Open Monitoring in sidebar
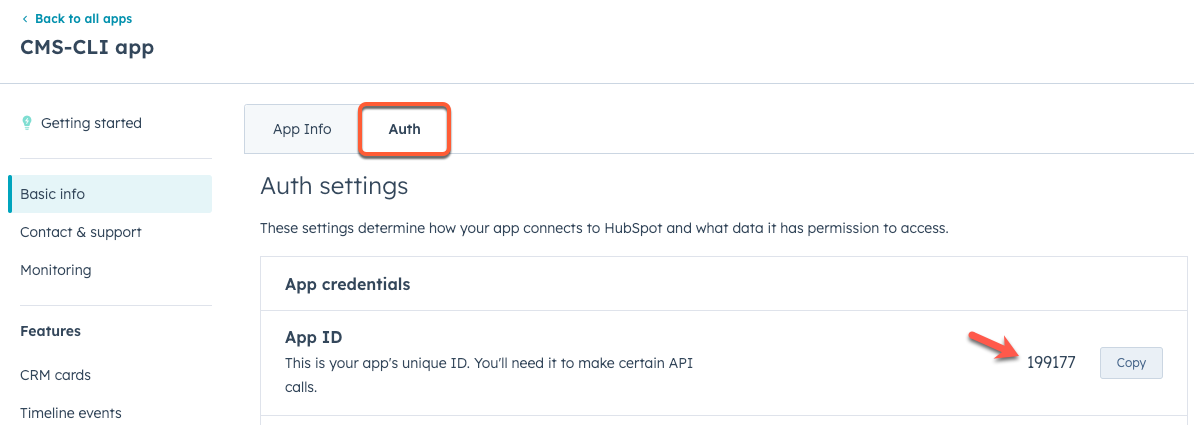The image size is (1194, 425). point(56,270)
